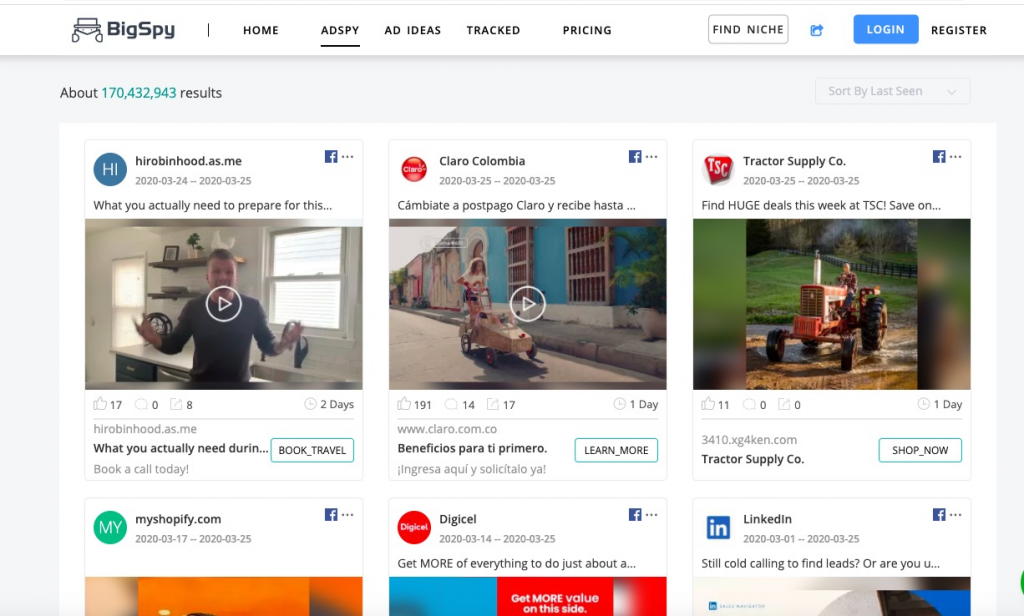The image size is (1024, 616).
Task: Click the blue LOGIN button
Action: [x=886, y=29]
